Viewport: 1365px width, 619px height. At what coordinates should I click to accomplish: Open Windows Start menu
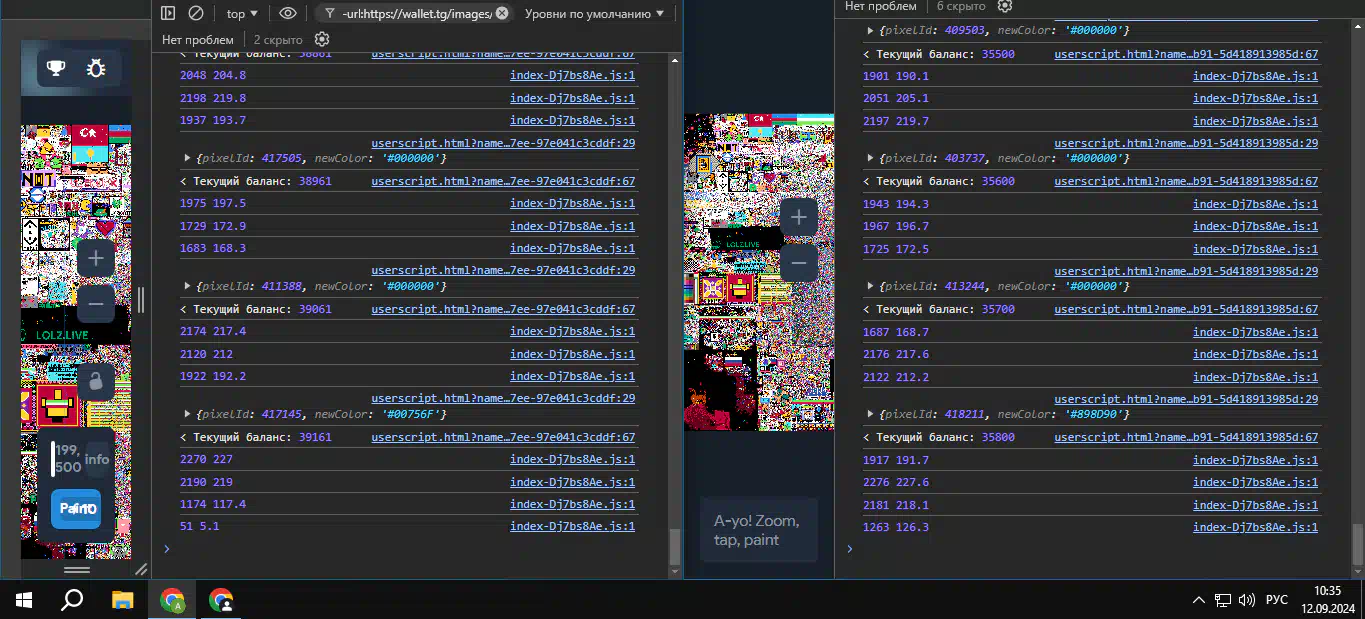tap(24, 600)
